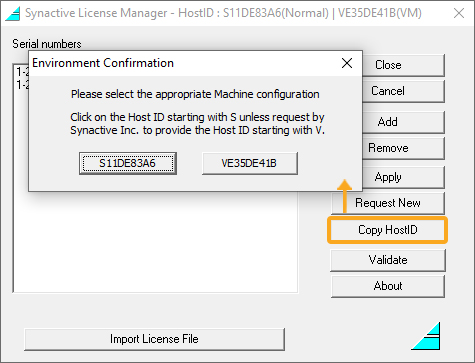
Task: Click the Request New button
Action: pyautogui.click(x=388, y=203)
